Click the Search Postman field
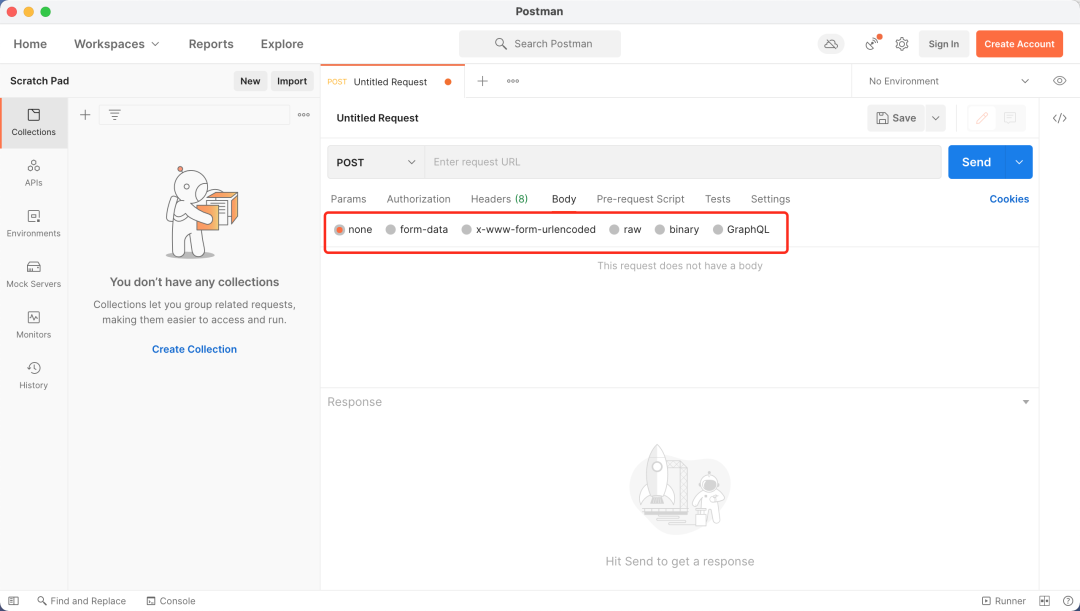This screenshot has height=611, width=1080. [540, 44]
